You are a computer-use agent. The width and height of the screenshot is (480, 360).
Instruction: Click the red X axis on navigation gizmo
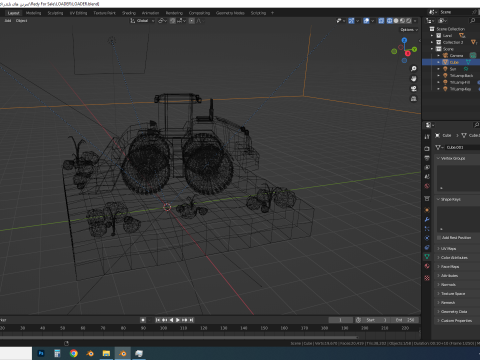407,53
